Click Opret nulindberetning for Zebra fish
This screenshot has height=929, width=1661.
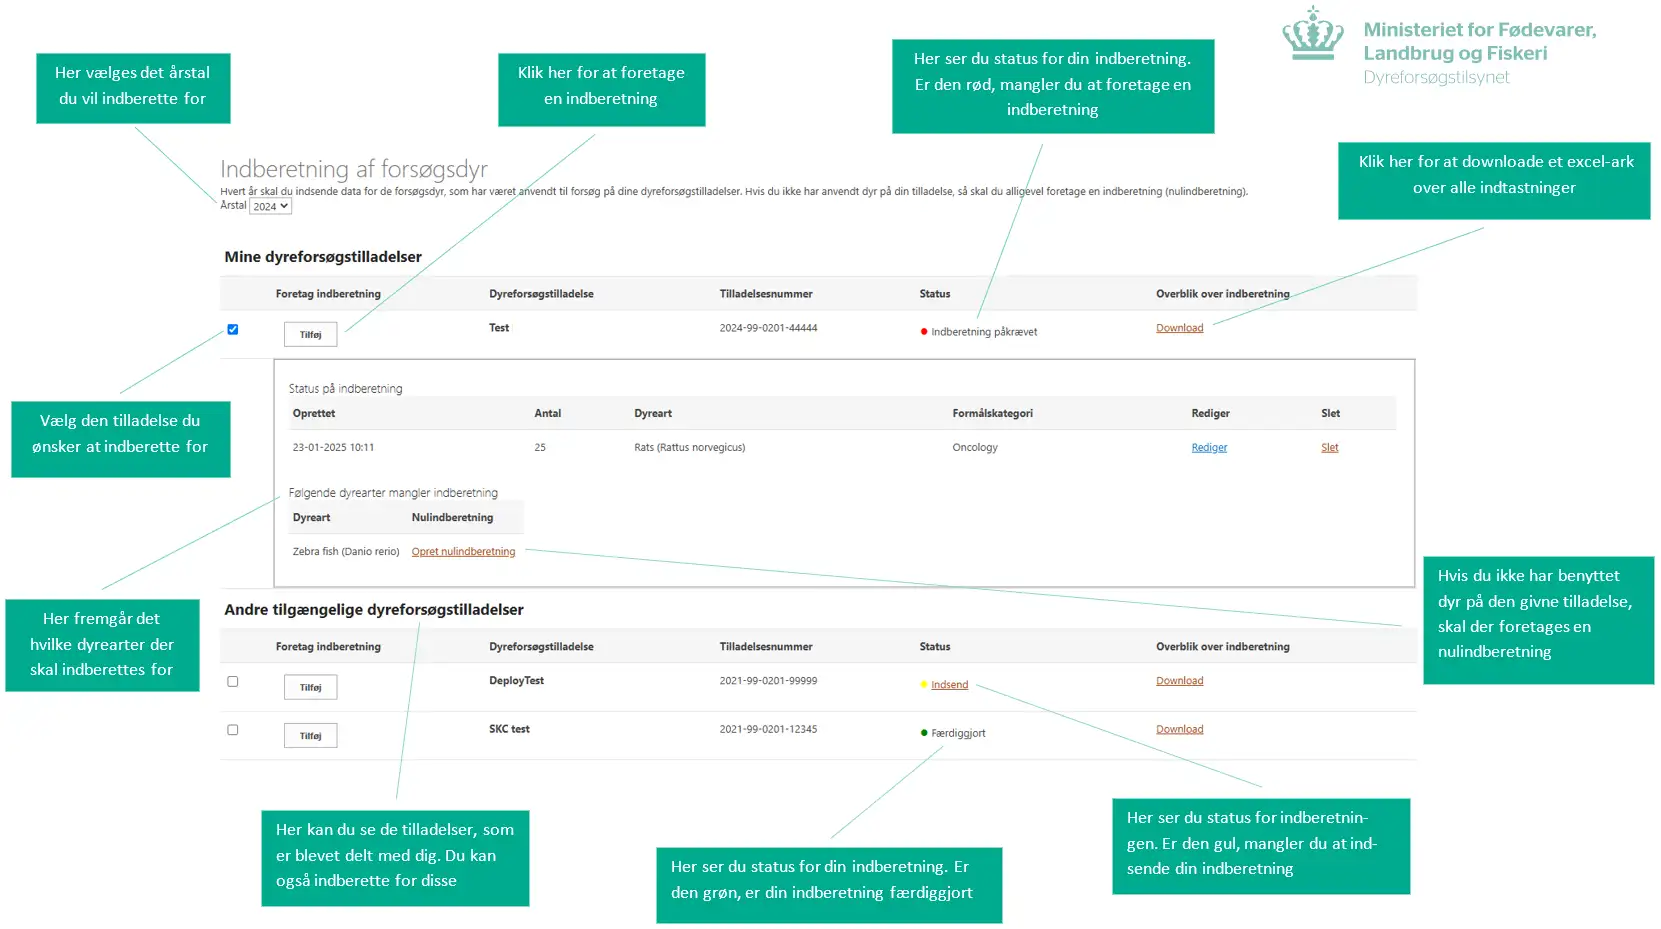click(x=463, y=552)
